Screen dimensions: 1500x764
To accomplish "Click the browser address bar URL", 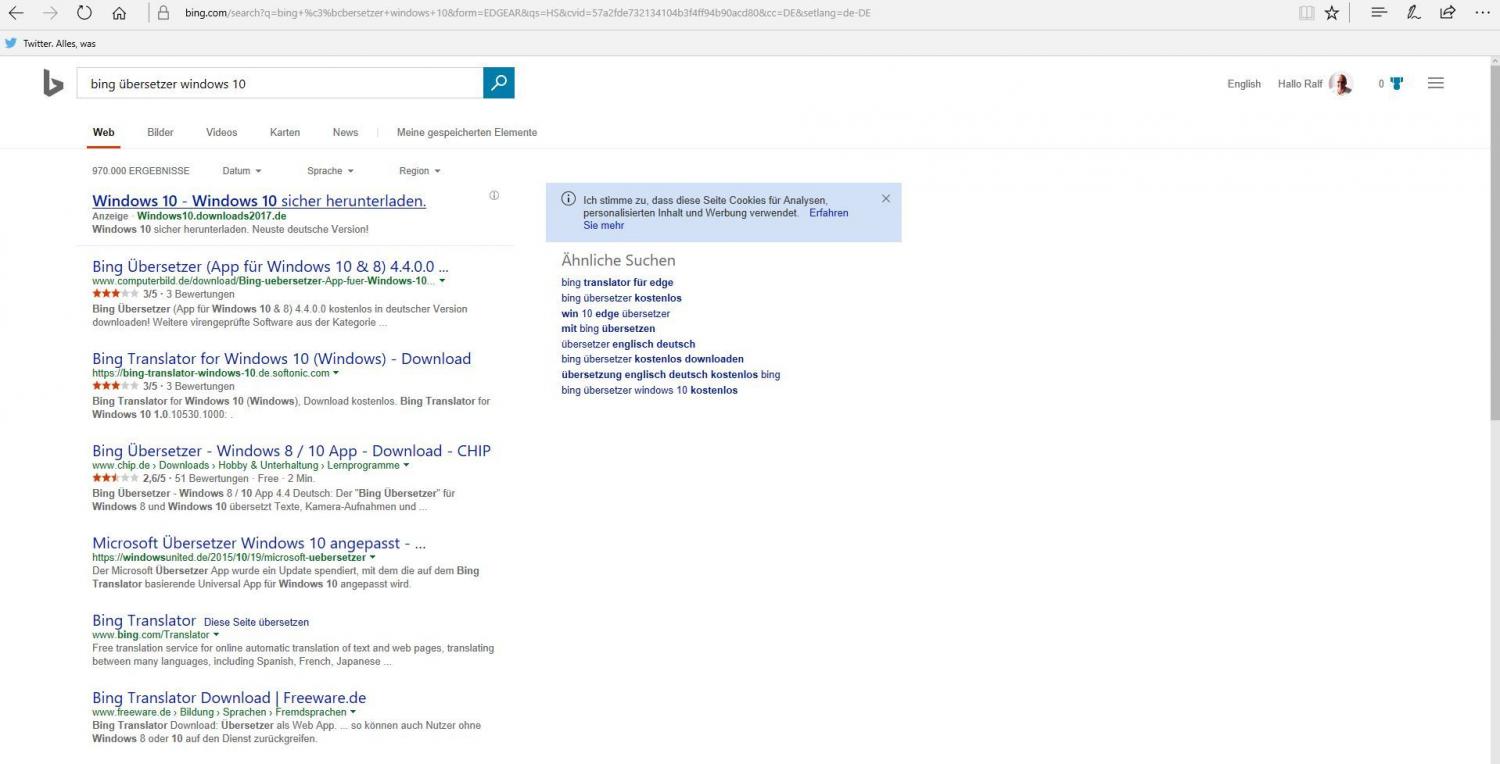I will coord(528,13).
